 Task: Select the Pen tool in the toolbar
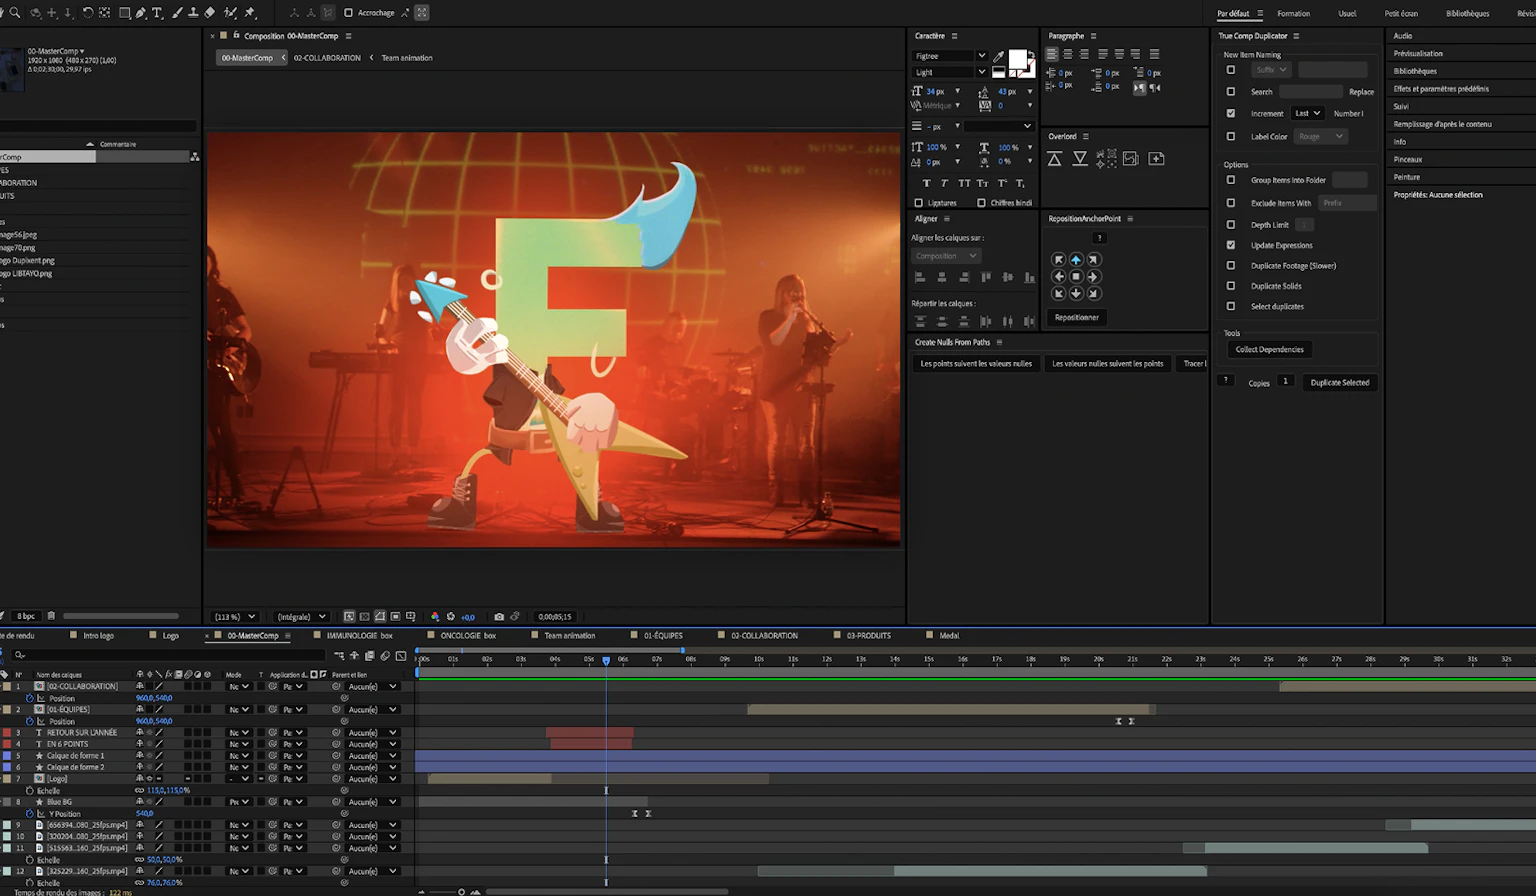pyautogui.click(x=141, y=13)
